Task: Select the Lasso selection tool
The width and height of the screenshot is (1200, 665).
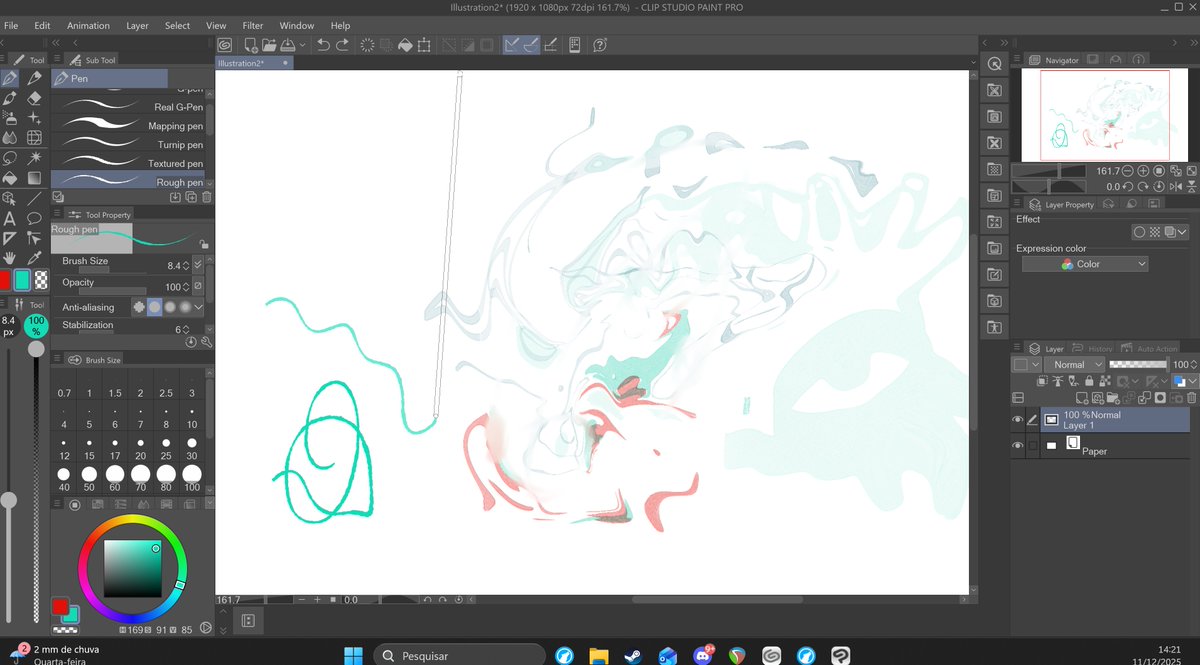Action: [x=10, y=157]
